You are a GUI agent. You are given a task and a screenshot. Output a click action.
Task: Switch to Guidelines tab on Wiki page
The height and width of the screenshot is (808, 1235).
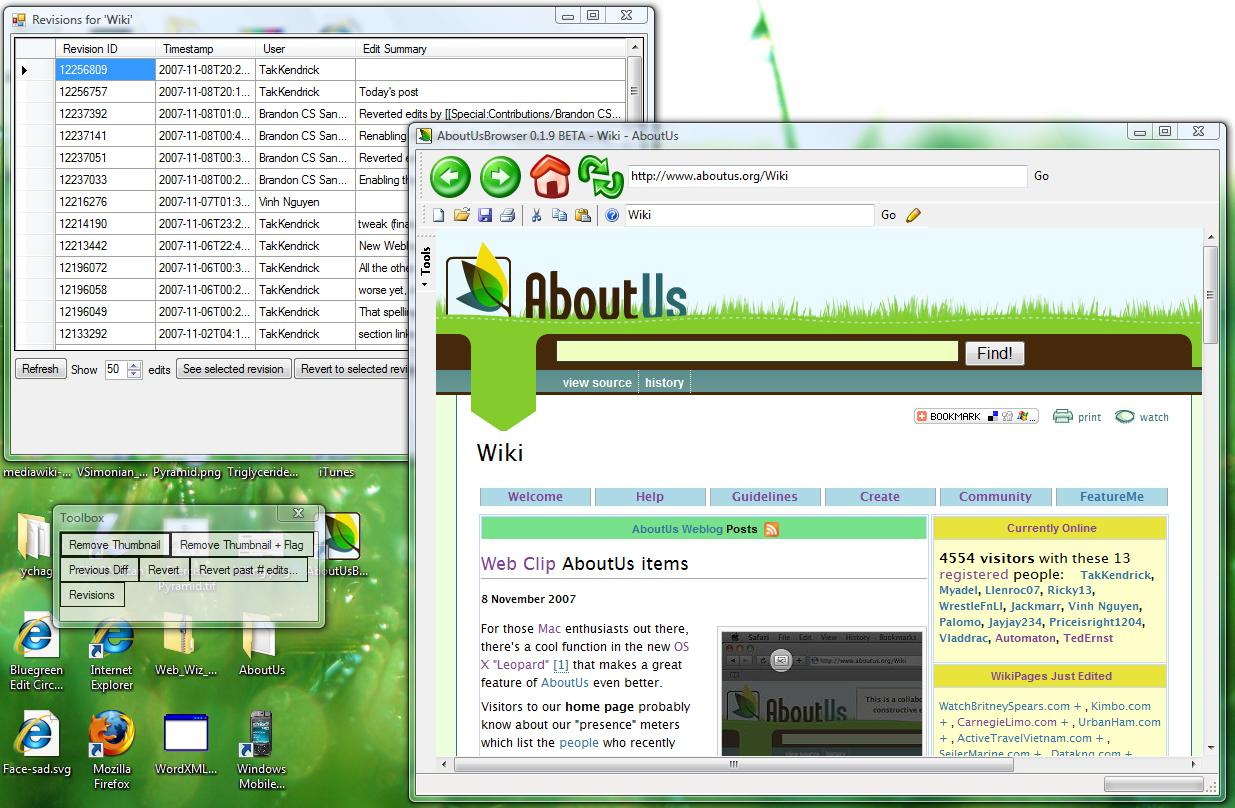click(x=765, y=497)
